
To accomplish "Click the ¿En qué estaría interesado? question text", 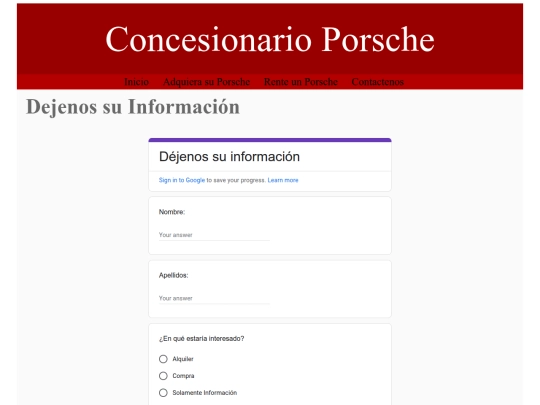I will [x=201, y=339].
